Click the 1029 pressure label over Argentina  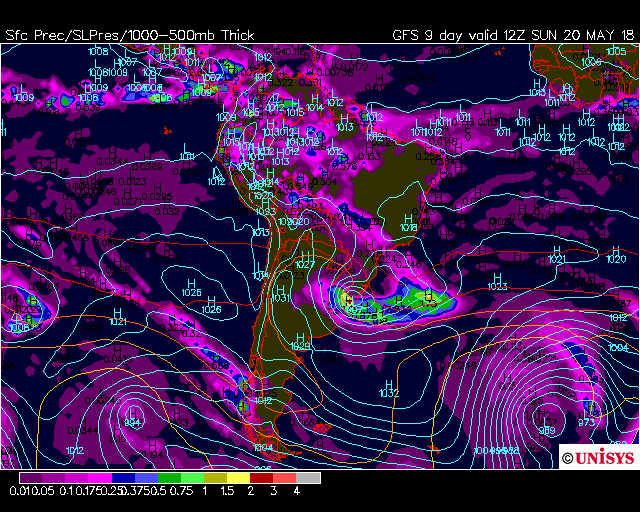pyautogui.click(x=300, y=346)
